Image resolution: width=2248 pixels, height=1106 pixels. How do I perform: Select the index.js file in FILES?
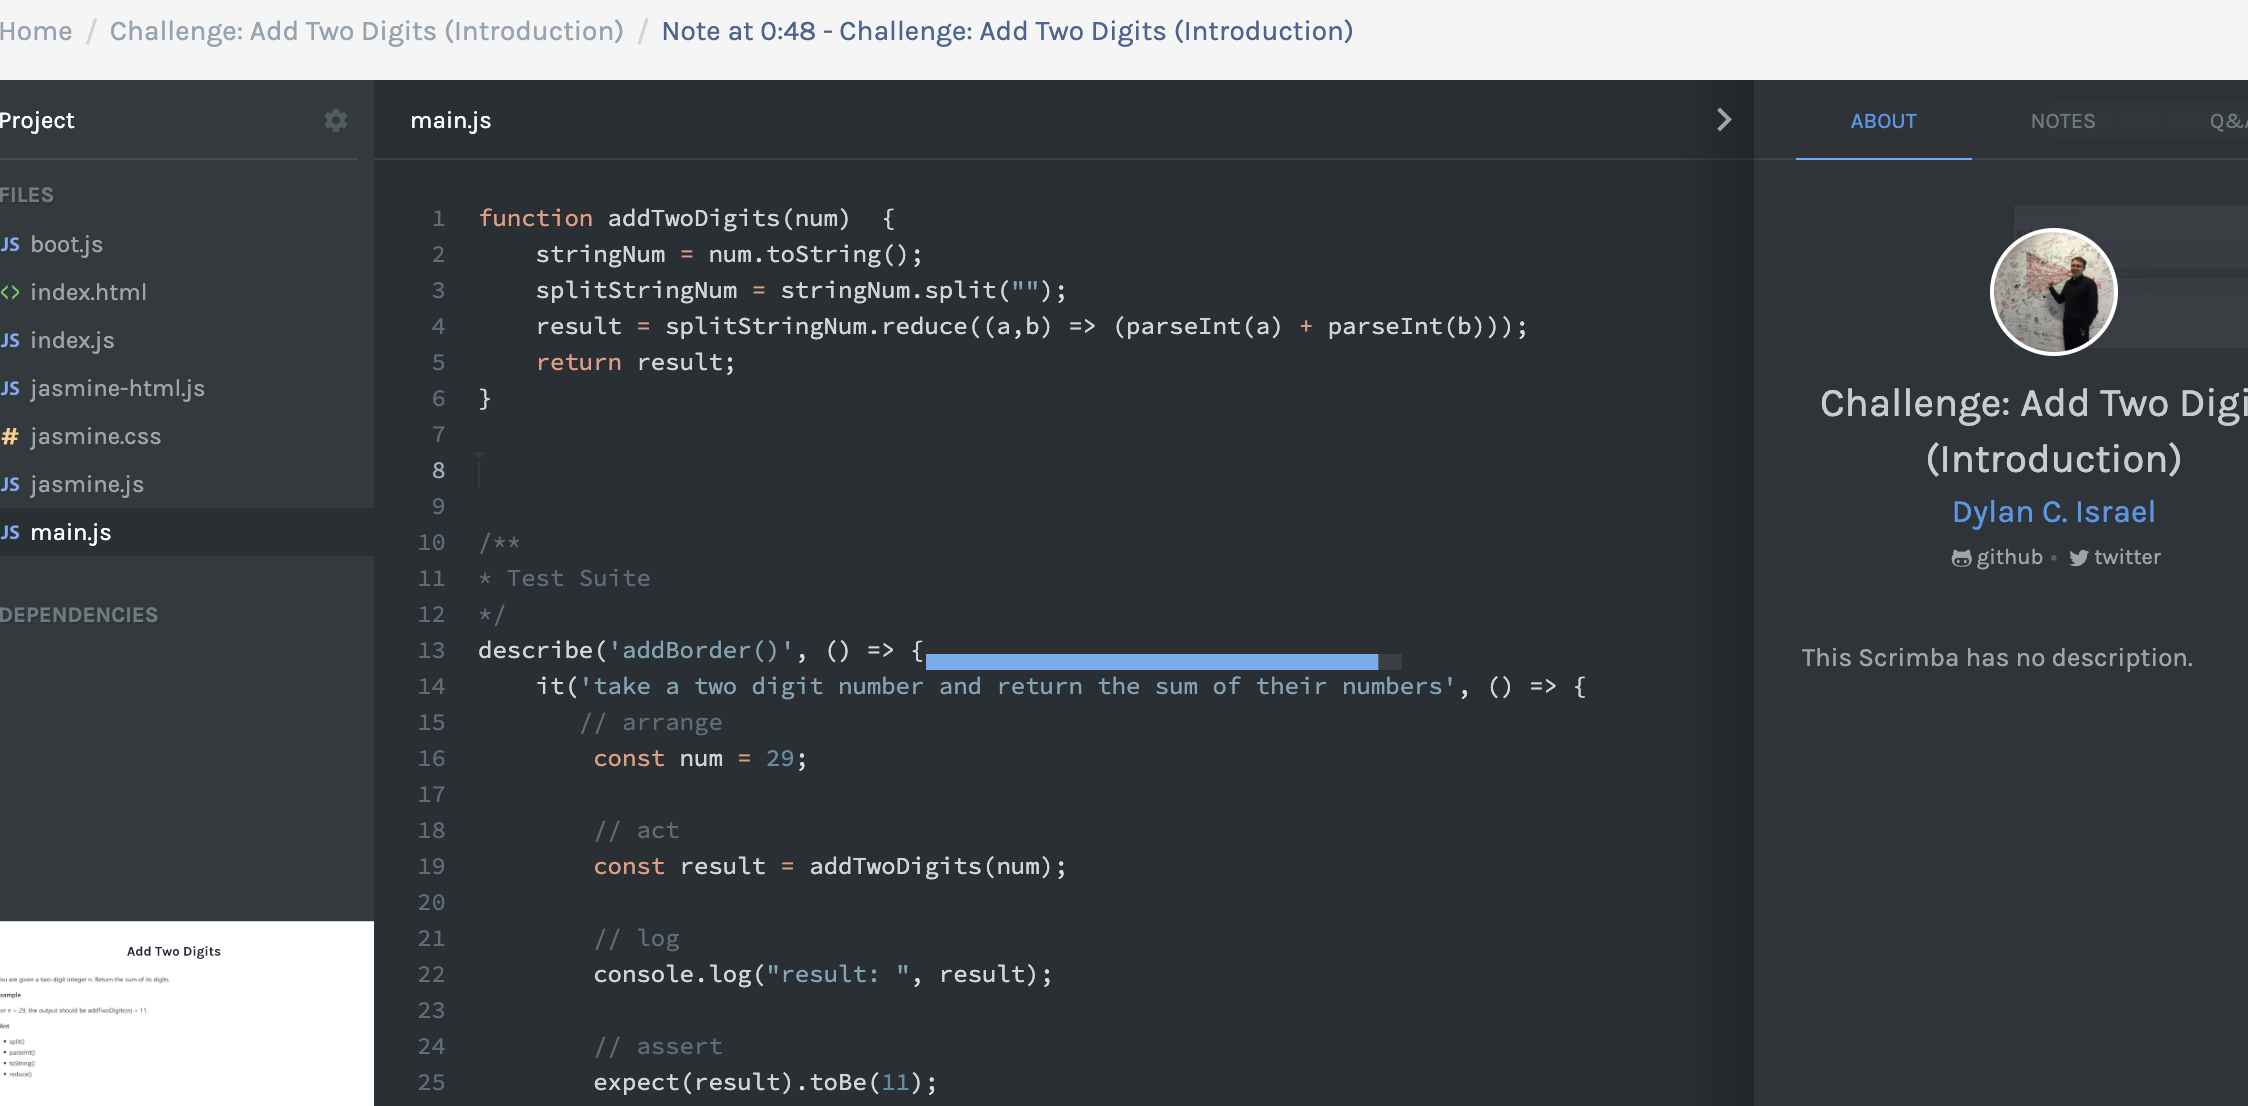(72, 340)
